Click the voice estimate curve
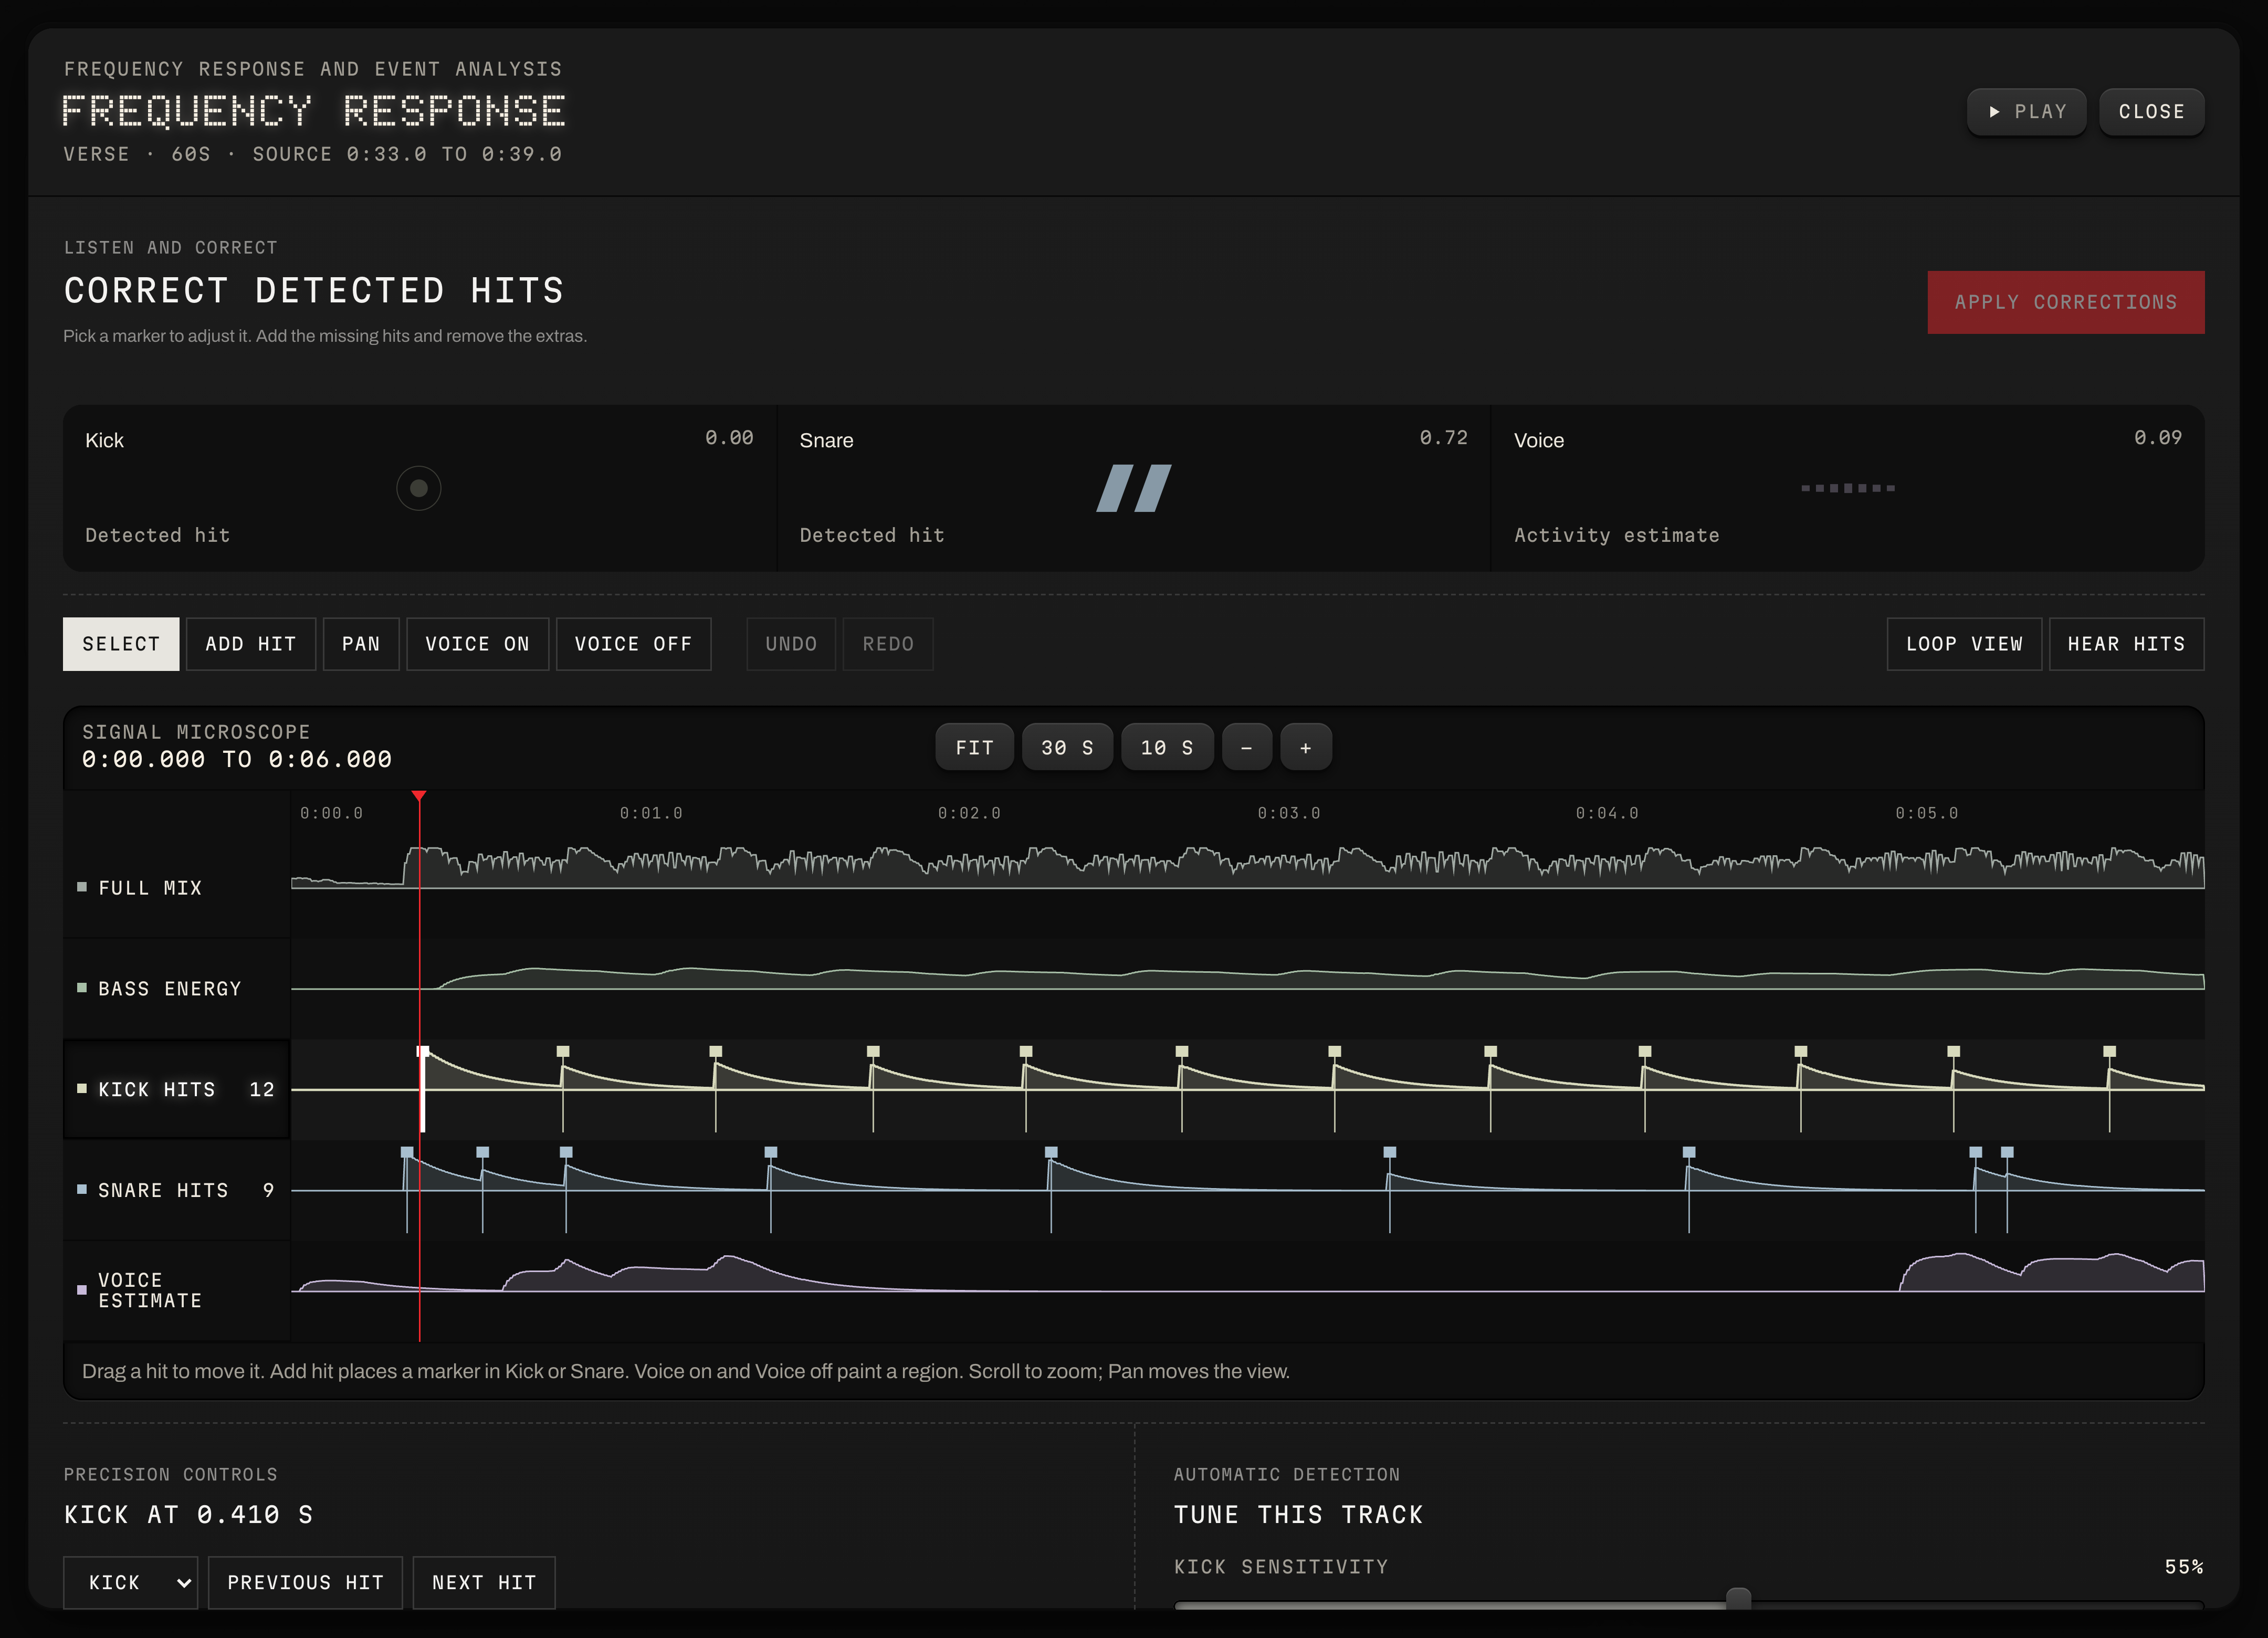The width and height of the screenshot is (2268, 1638). 1247,1273
